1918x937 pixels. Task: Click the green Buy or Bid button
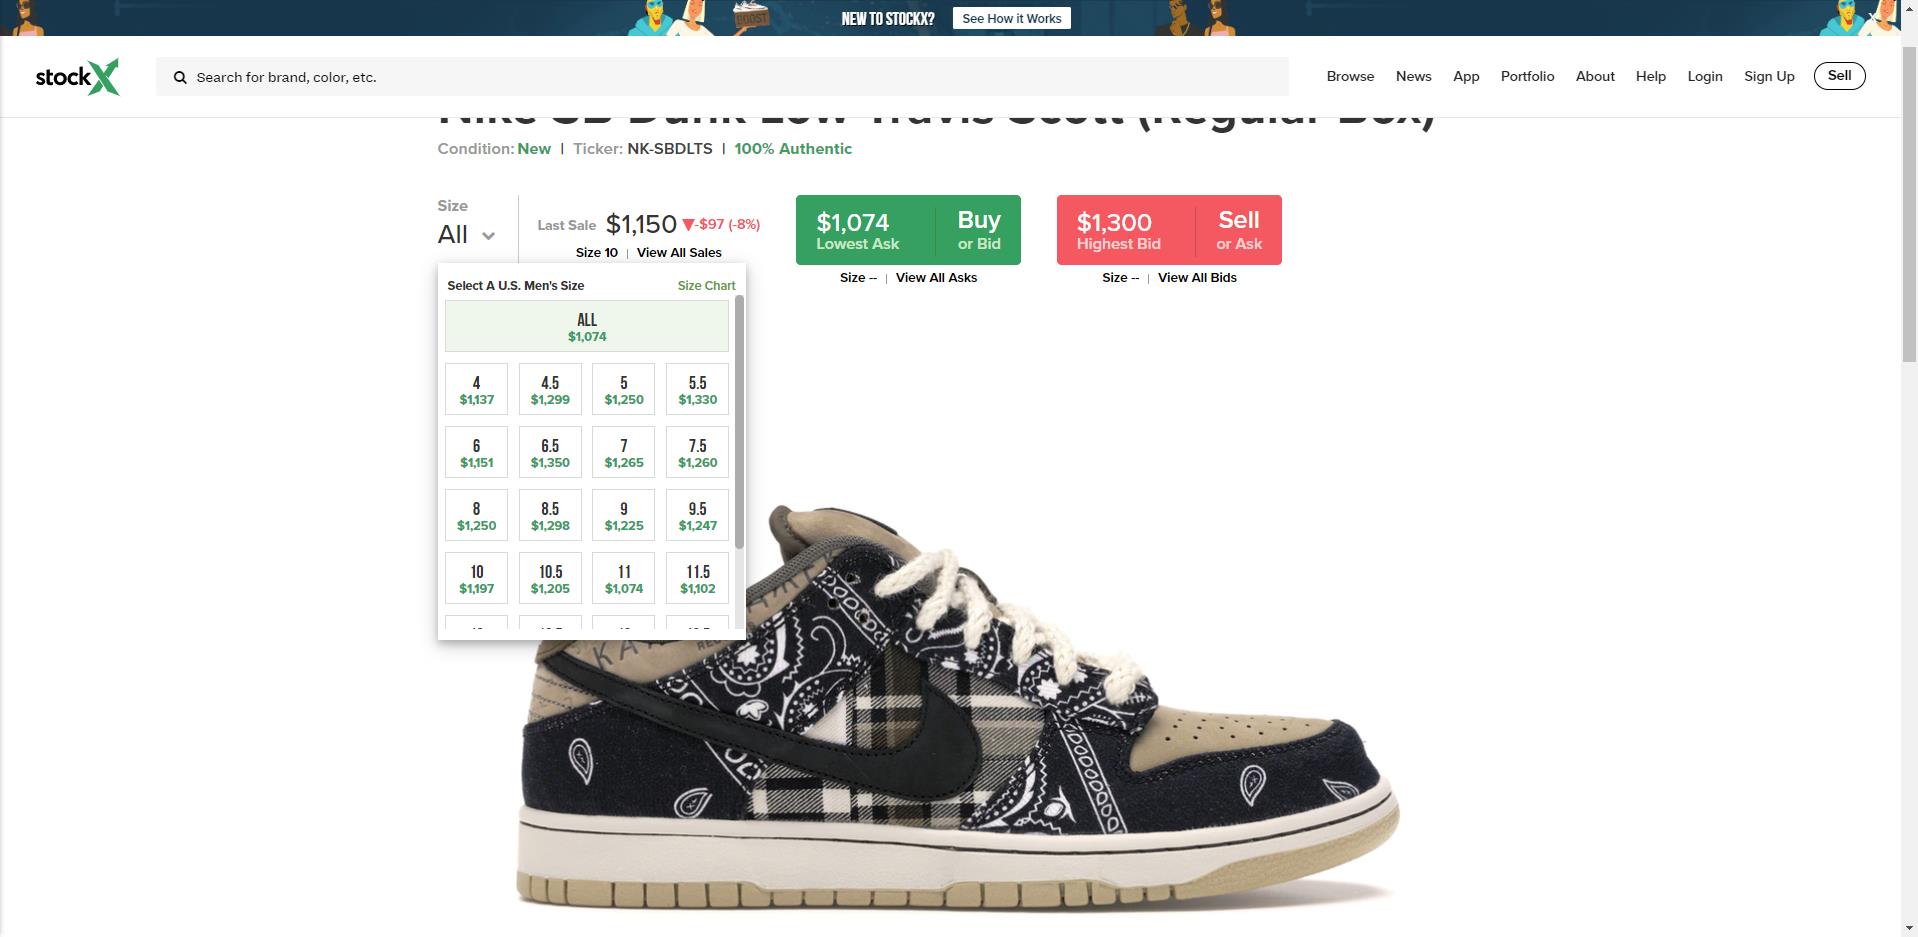click(x=908, y=230)
